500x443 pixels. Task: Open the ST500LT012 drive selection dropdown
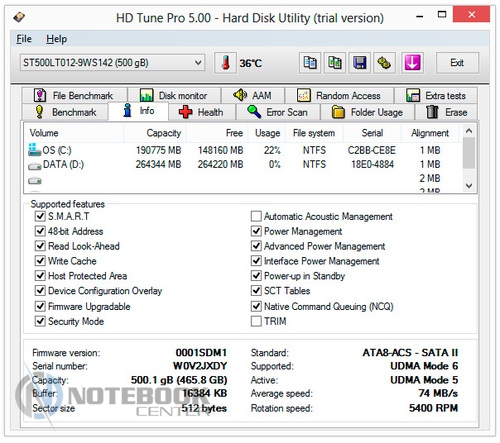(x=112, y=63)
